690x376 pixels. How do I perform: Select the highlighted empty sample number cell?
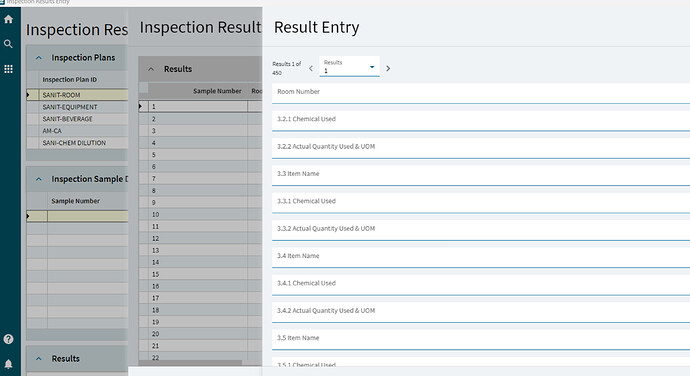tap(88, 216)
